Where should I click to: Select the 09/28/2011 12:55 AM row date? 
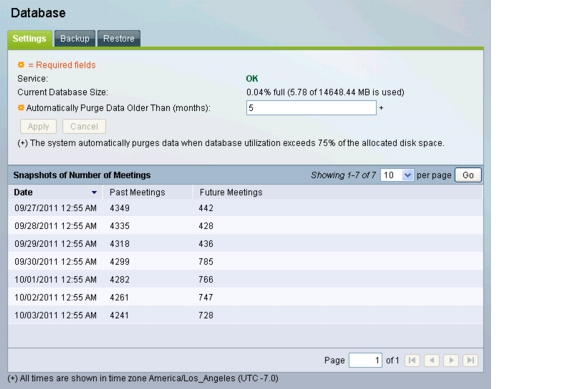pos(55,226)
